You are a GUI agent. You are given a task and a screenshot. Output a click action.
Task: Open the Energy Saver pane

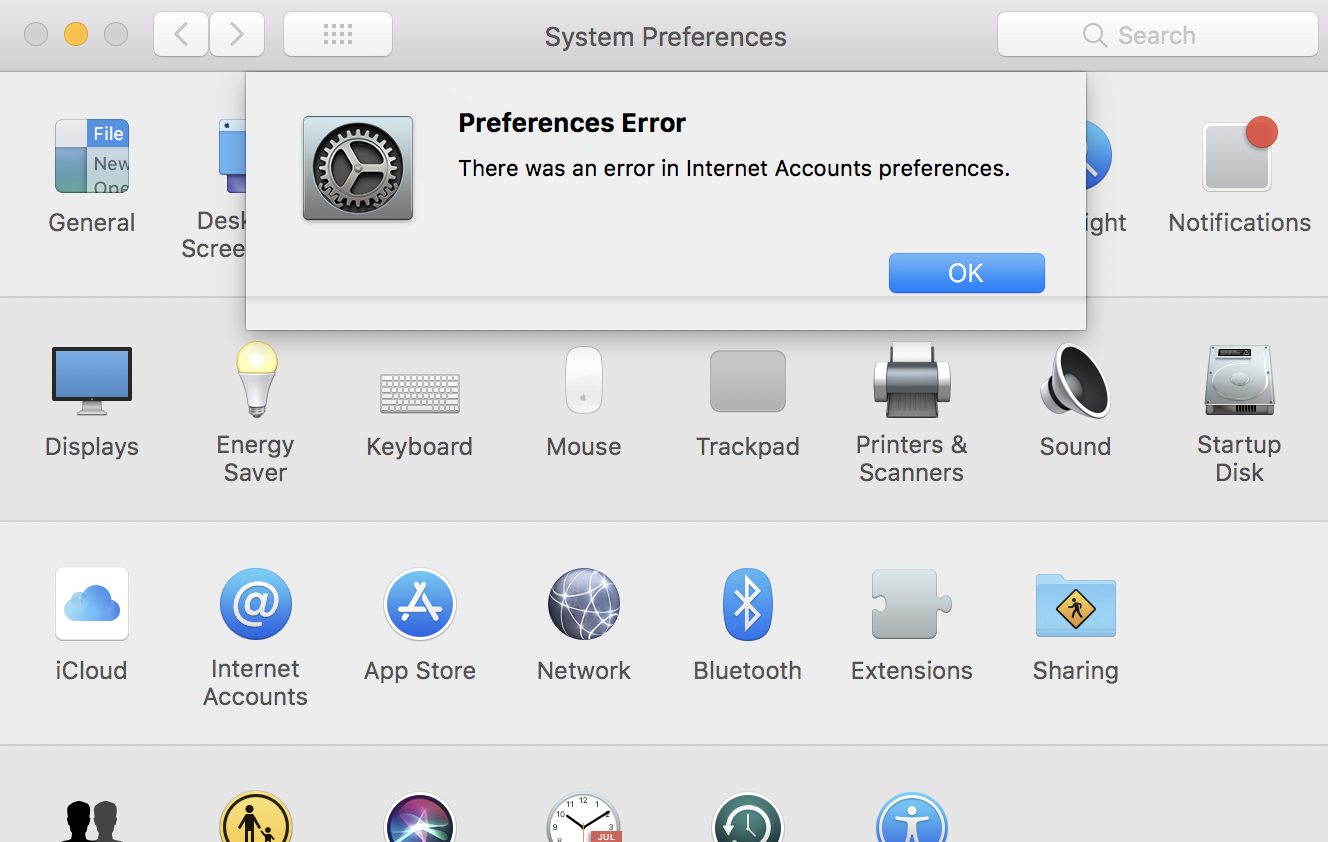(x=256, y=379)
